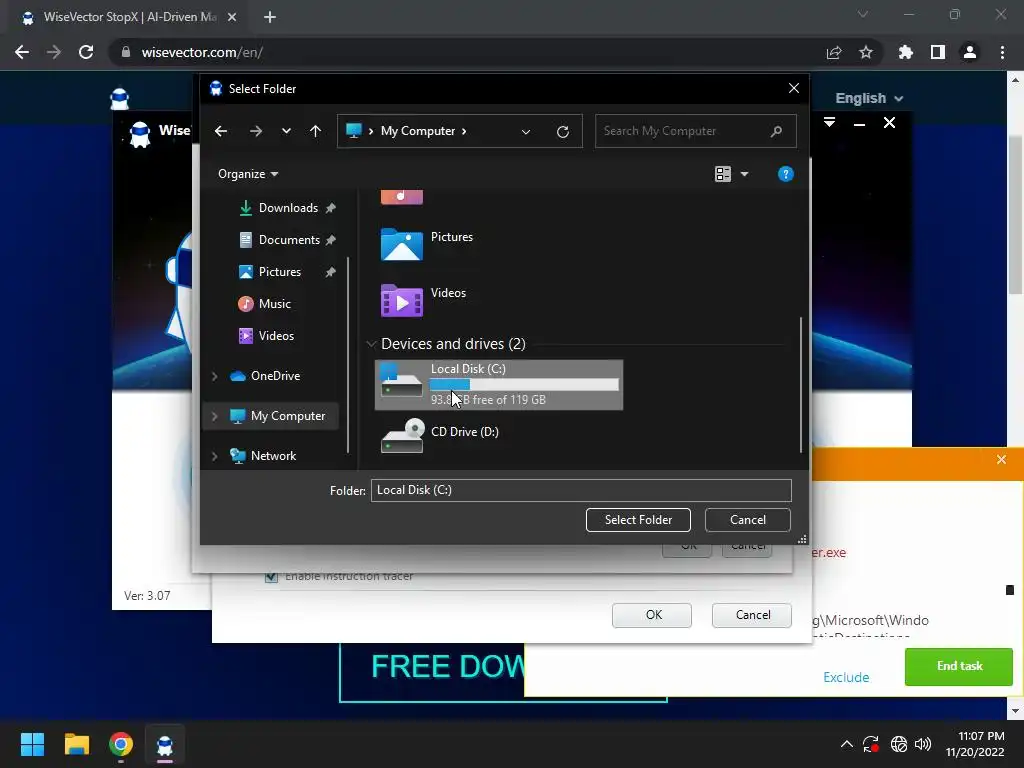The image size is (1024, 768).
Task: Select Local Disk (C:) drive
Action: 498,385
